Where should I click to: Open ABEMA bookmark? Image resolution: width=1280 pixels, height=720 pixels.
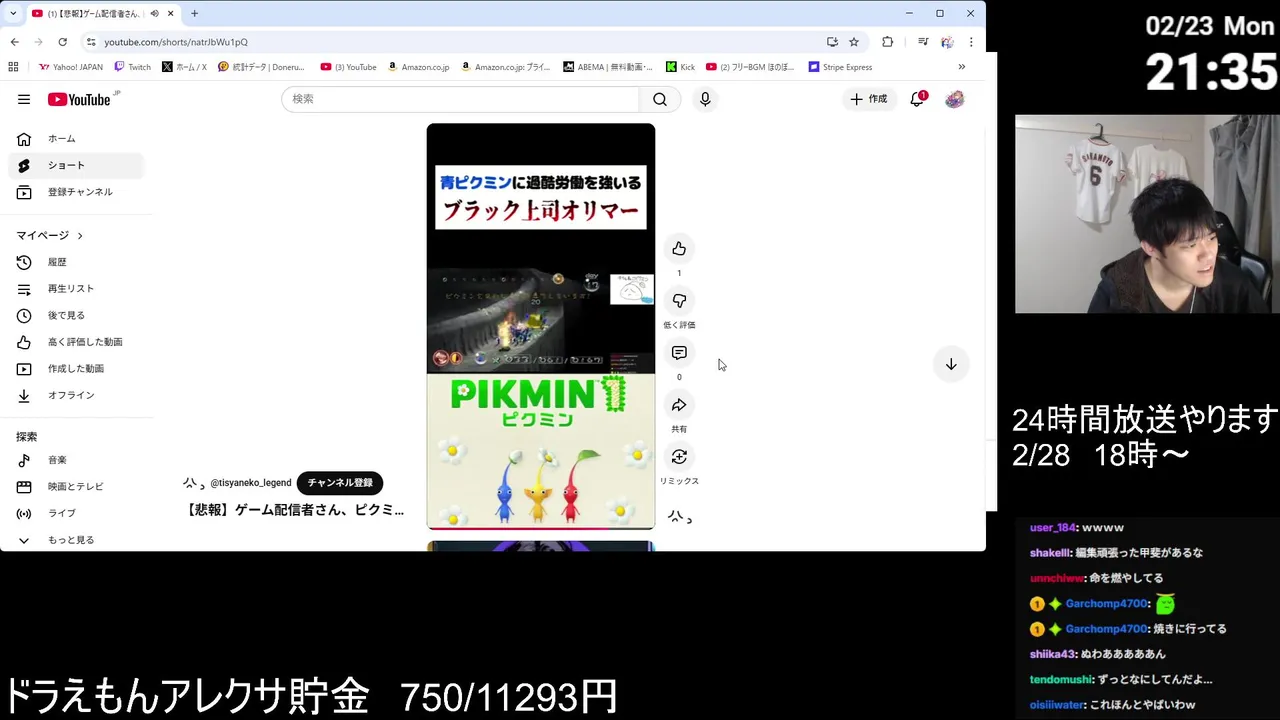pyautogui.click(x=607, y=67)
